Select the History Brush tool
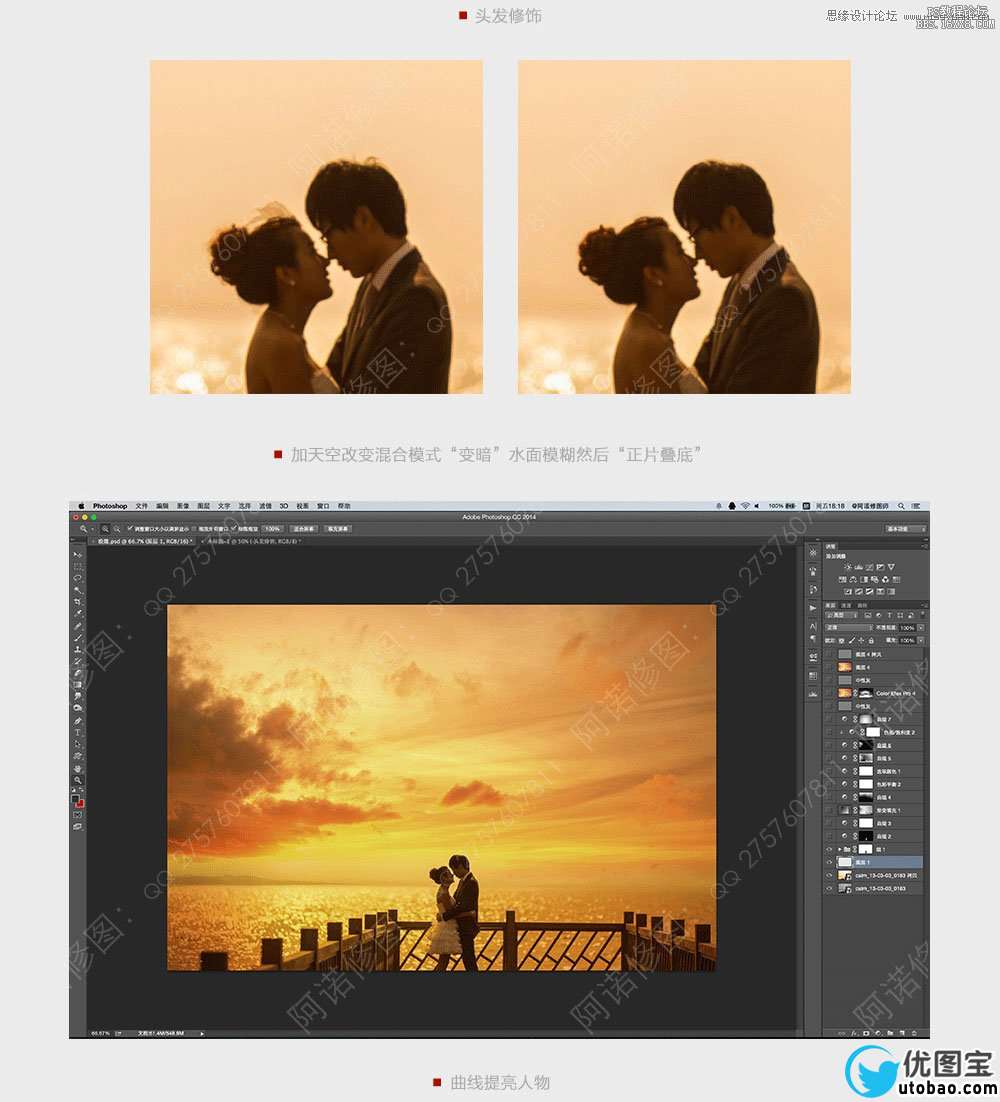The height and width of the screenshot is (1102, 1000). tap(77, 661)
